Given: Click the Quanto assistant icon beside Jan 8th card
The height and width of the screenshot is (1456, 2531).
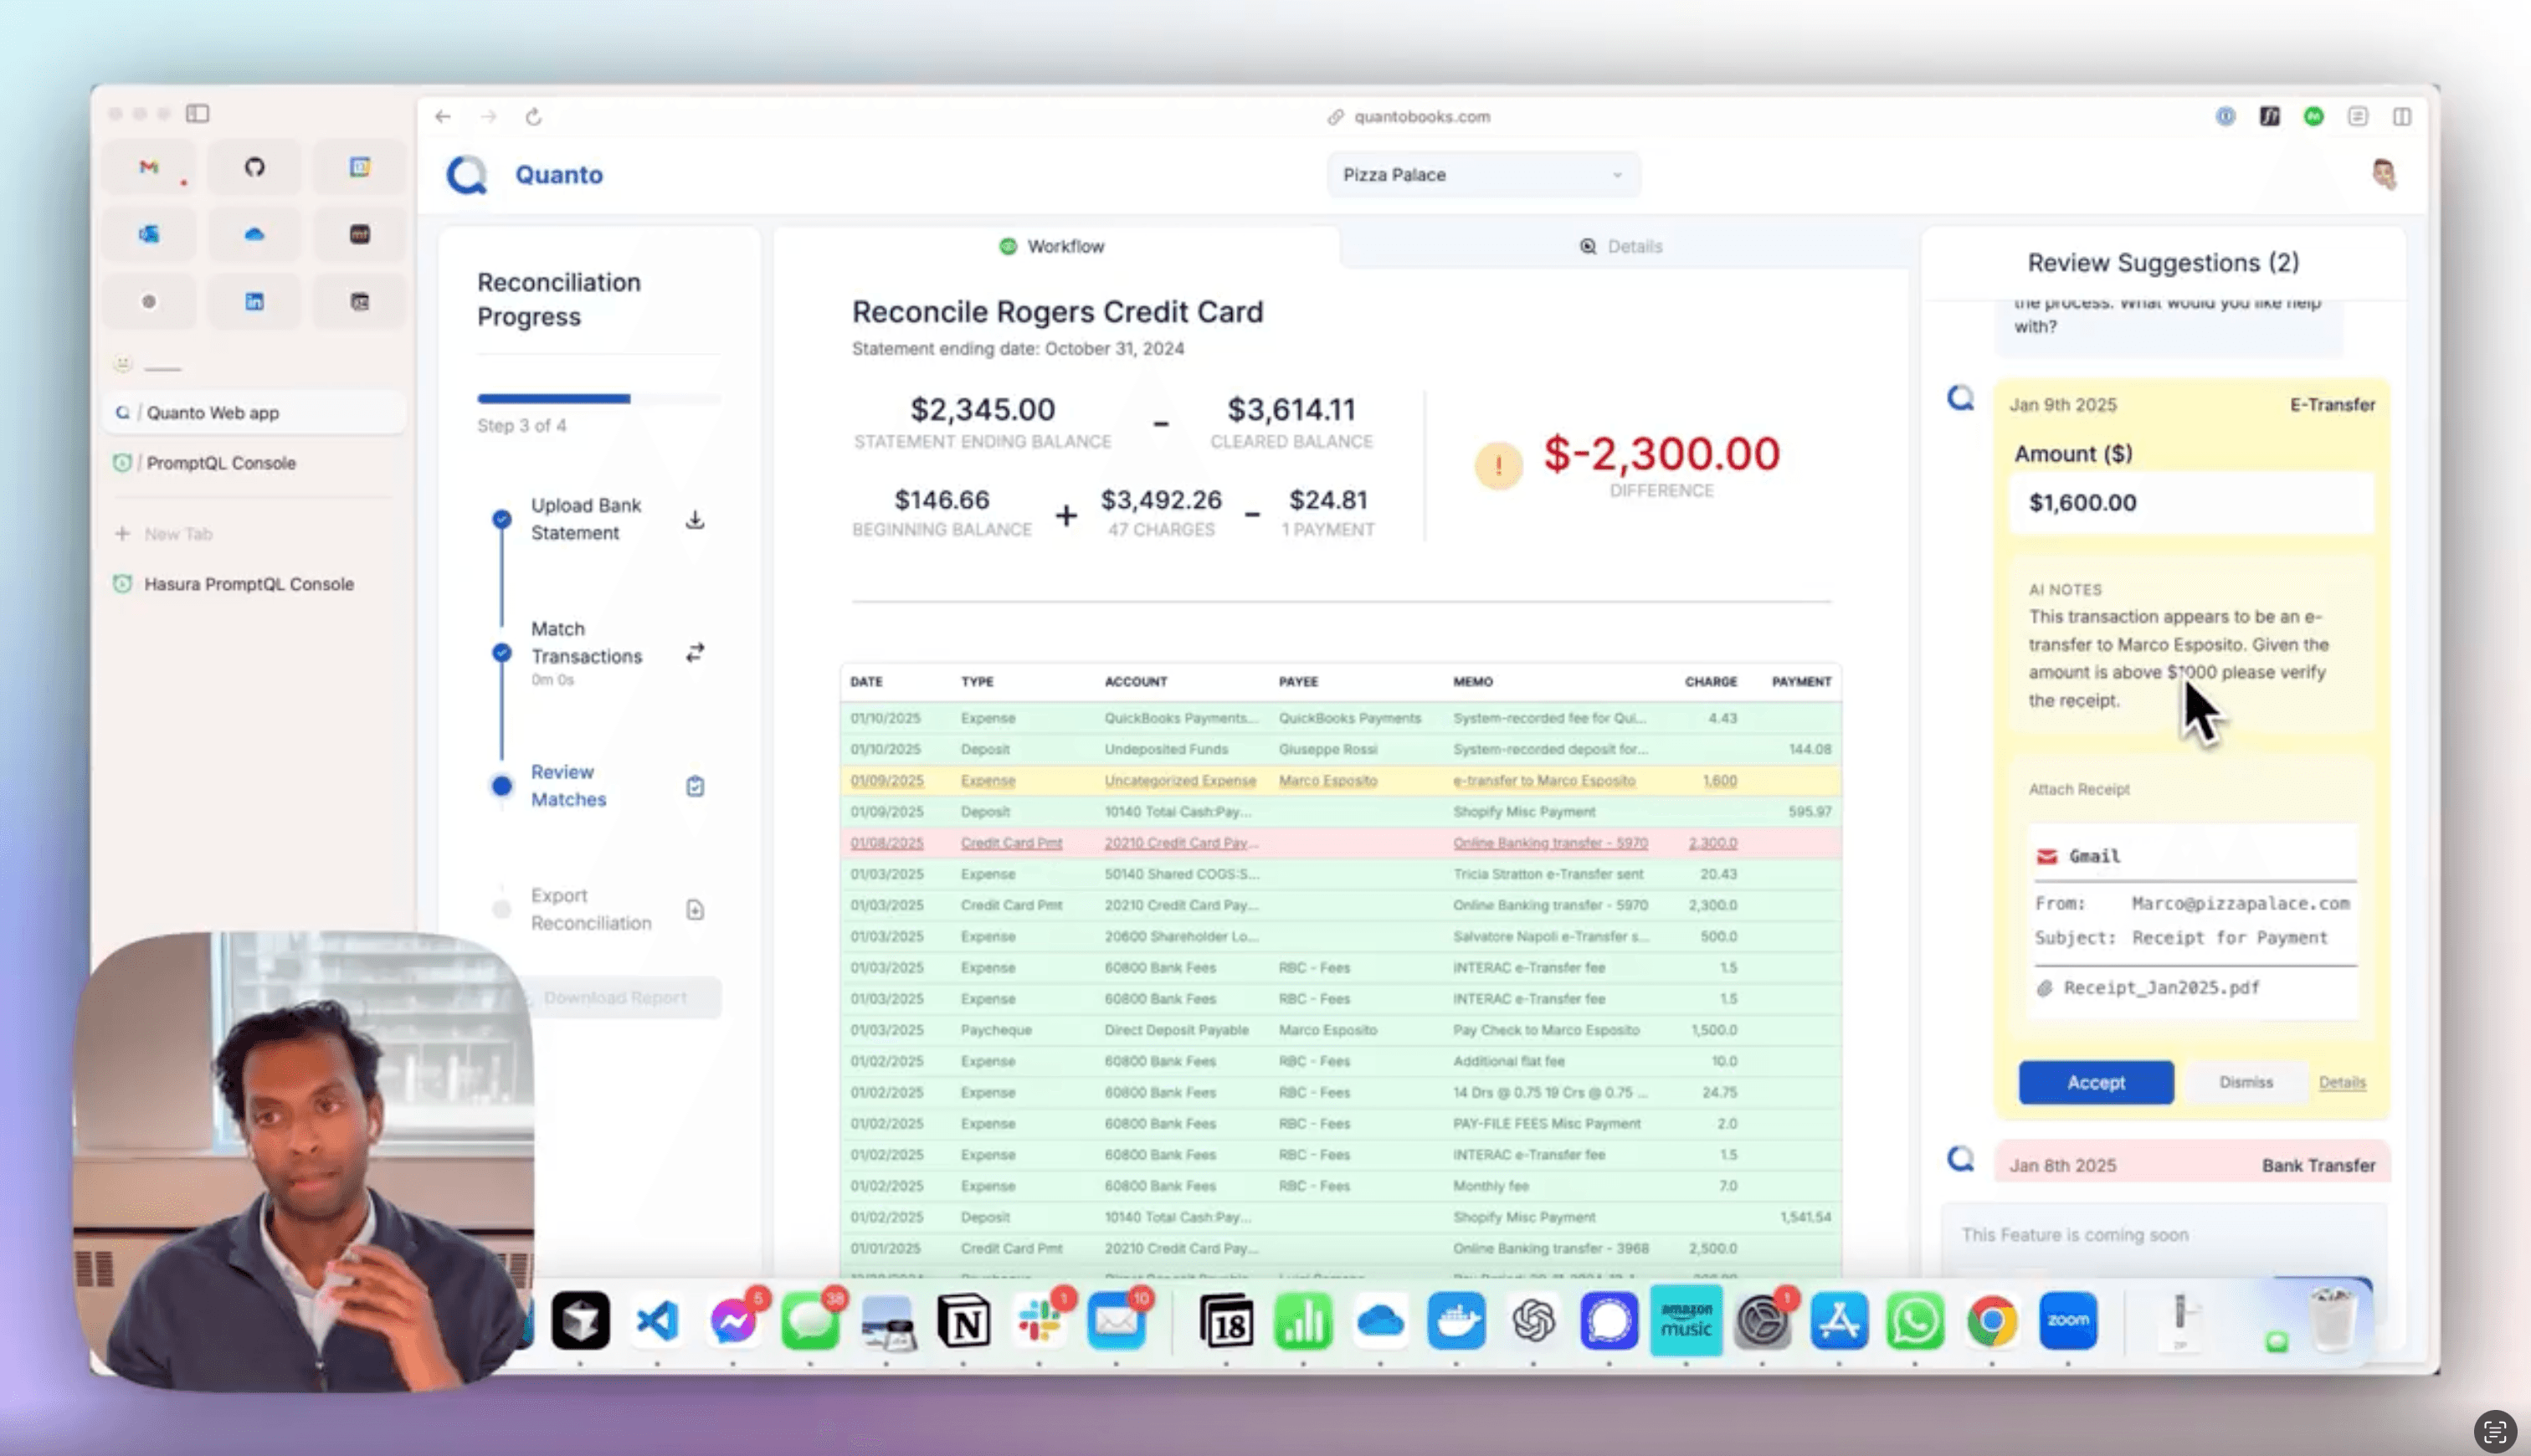Looking at the screenshot, I should [x=1961, y=1159].
